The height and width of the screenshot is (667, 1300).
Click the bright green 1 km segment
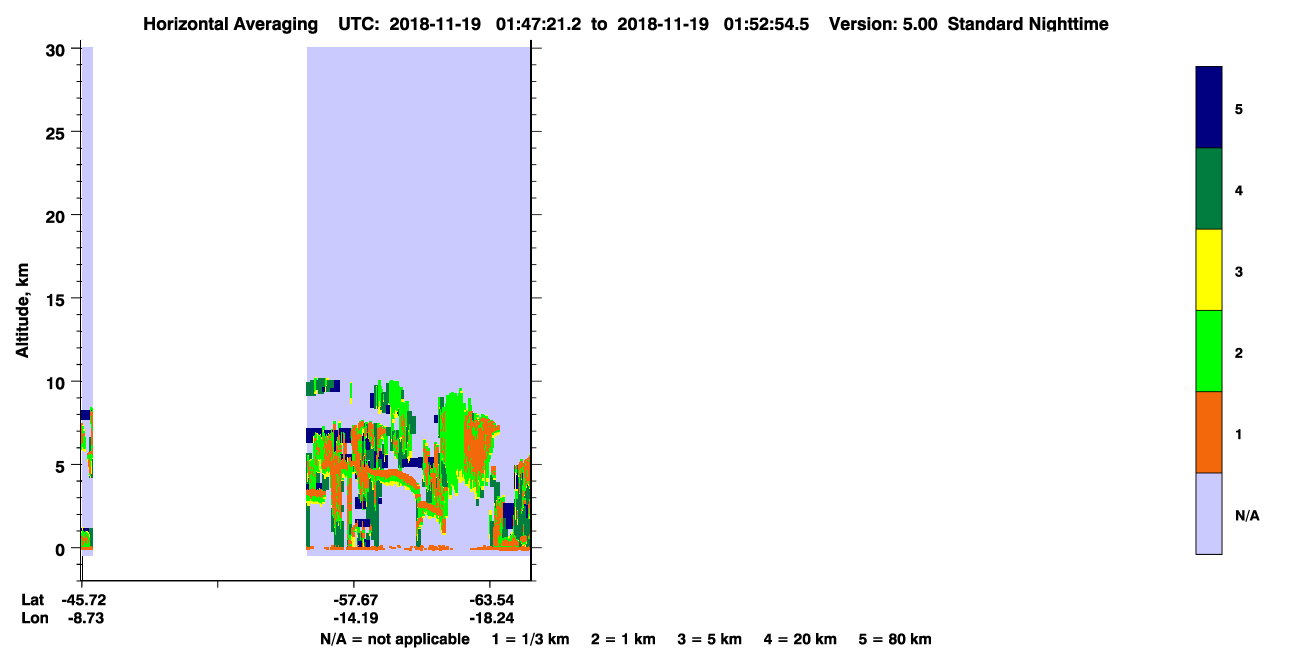point(1209,351)
